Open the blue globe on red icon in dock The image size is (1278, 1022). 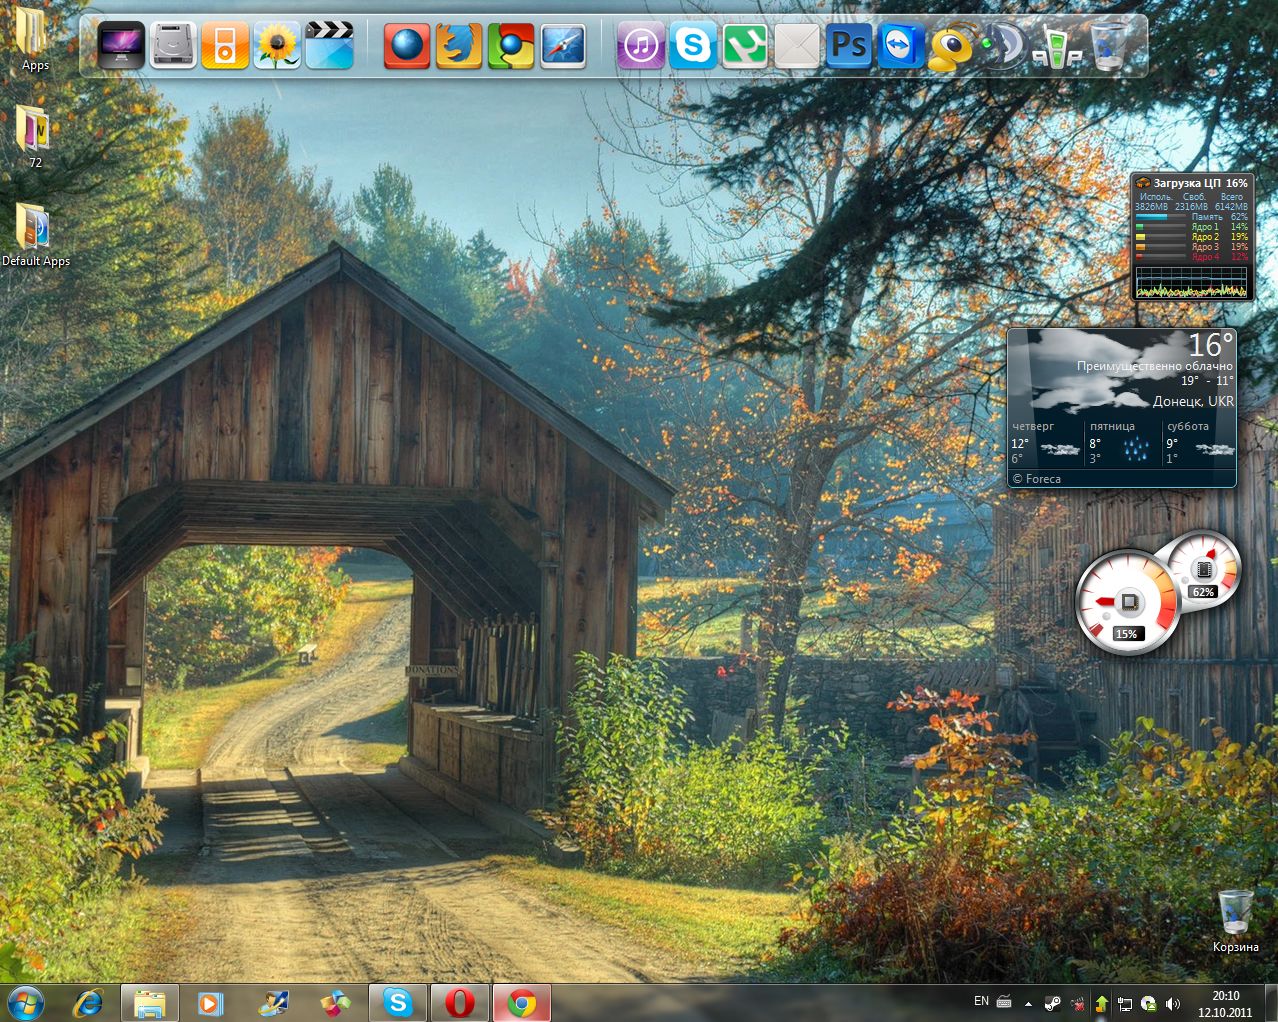(407, 46)
